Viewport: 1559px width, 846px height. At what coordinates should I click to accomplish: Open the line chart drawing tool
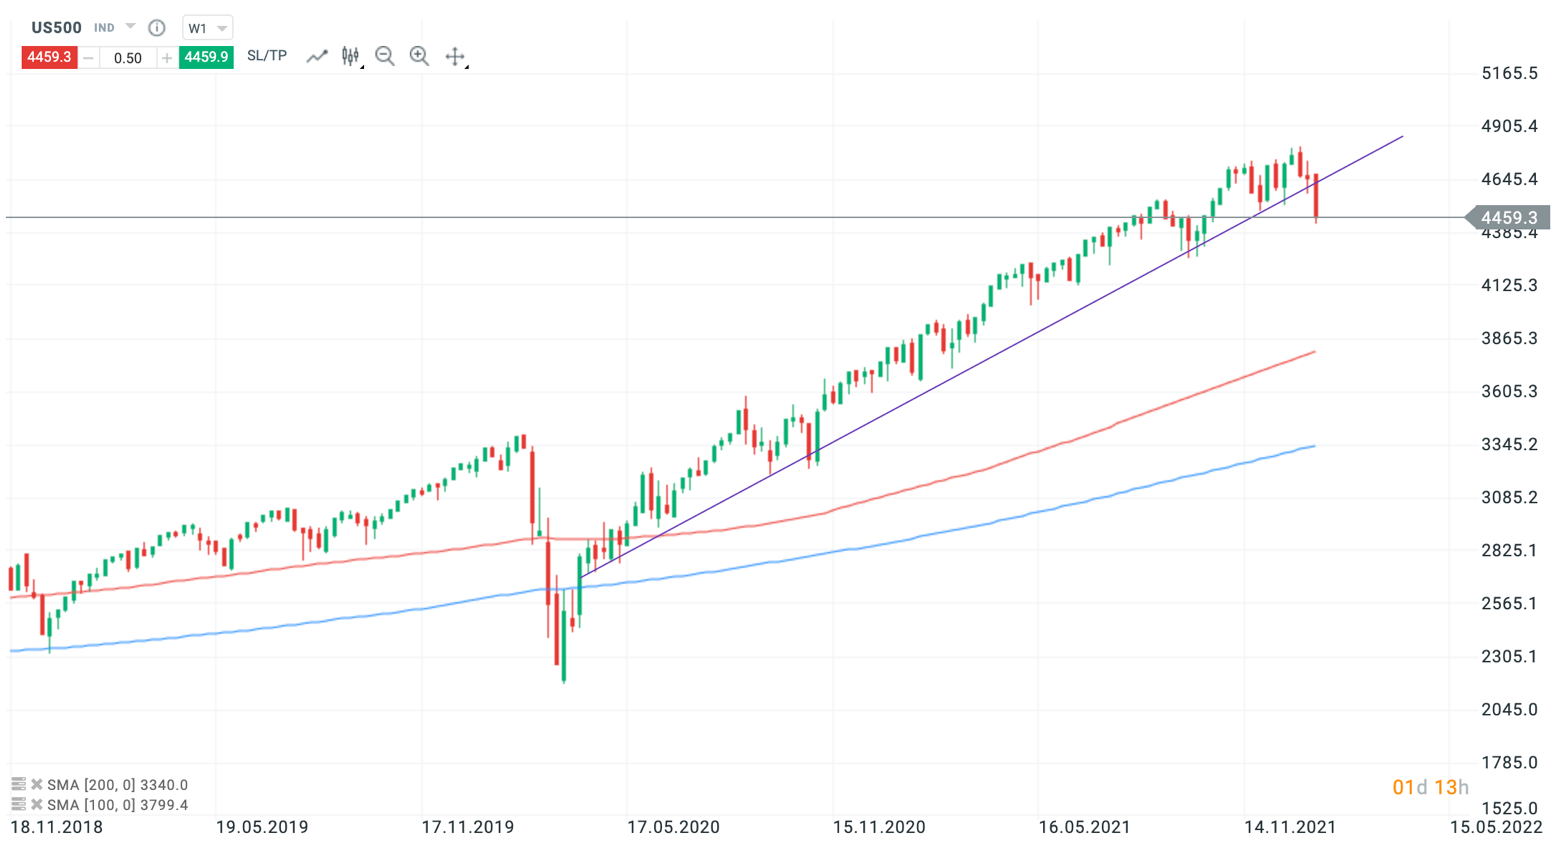pos(317,57)
